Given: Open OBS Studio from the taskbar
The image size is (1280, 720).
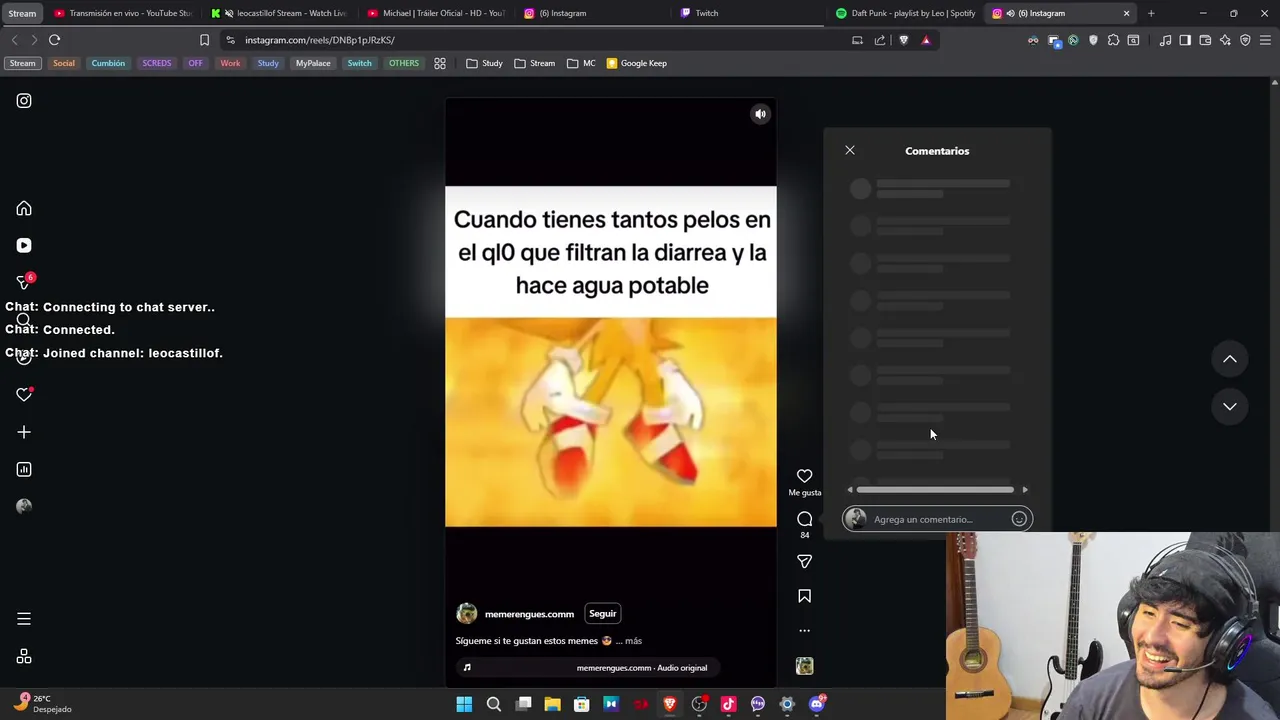Looking at the screenshot, I should pos(699,704).
